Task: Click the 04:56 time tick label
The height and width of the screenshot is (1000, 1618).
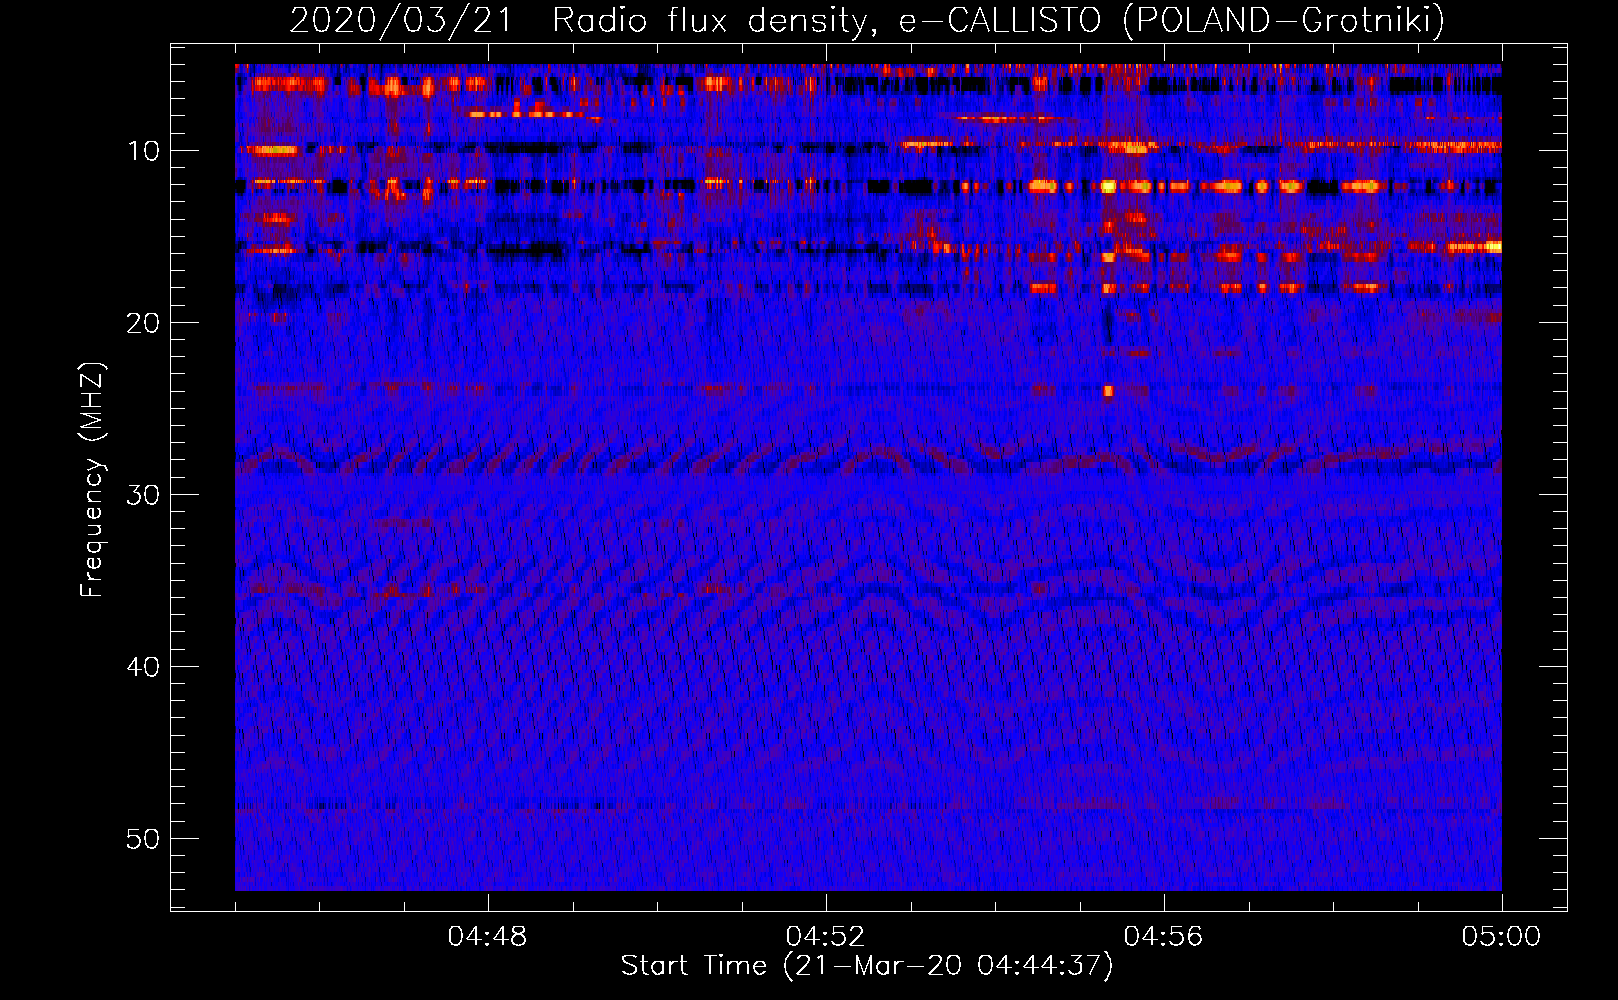Action: [x=1163, y=937]
